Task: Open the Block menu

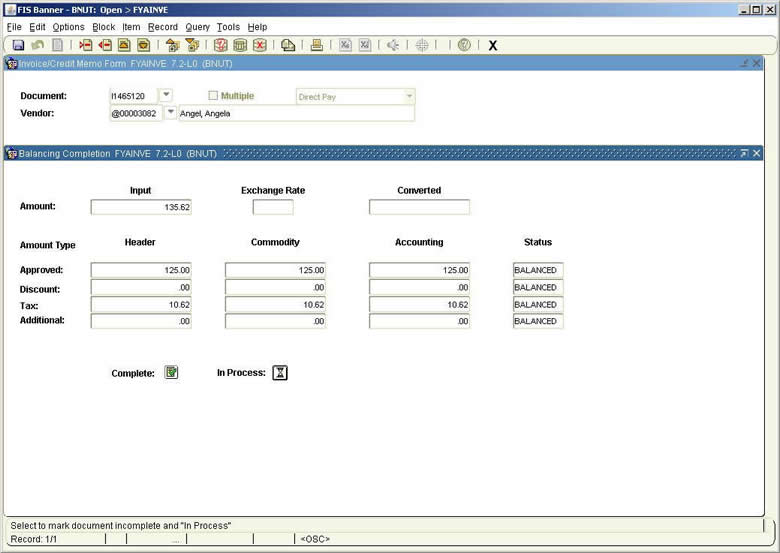Action: pyautogui.click(x=103, y=27)
